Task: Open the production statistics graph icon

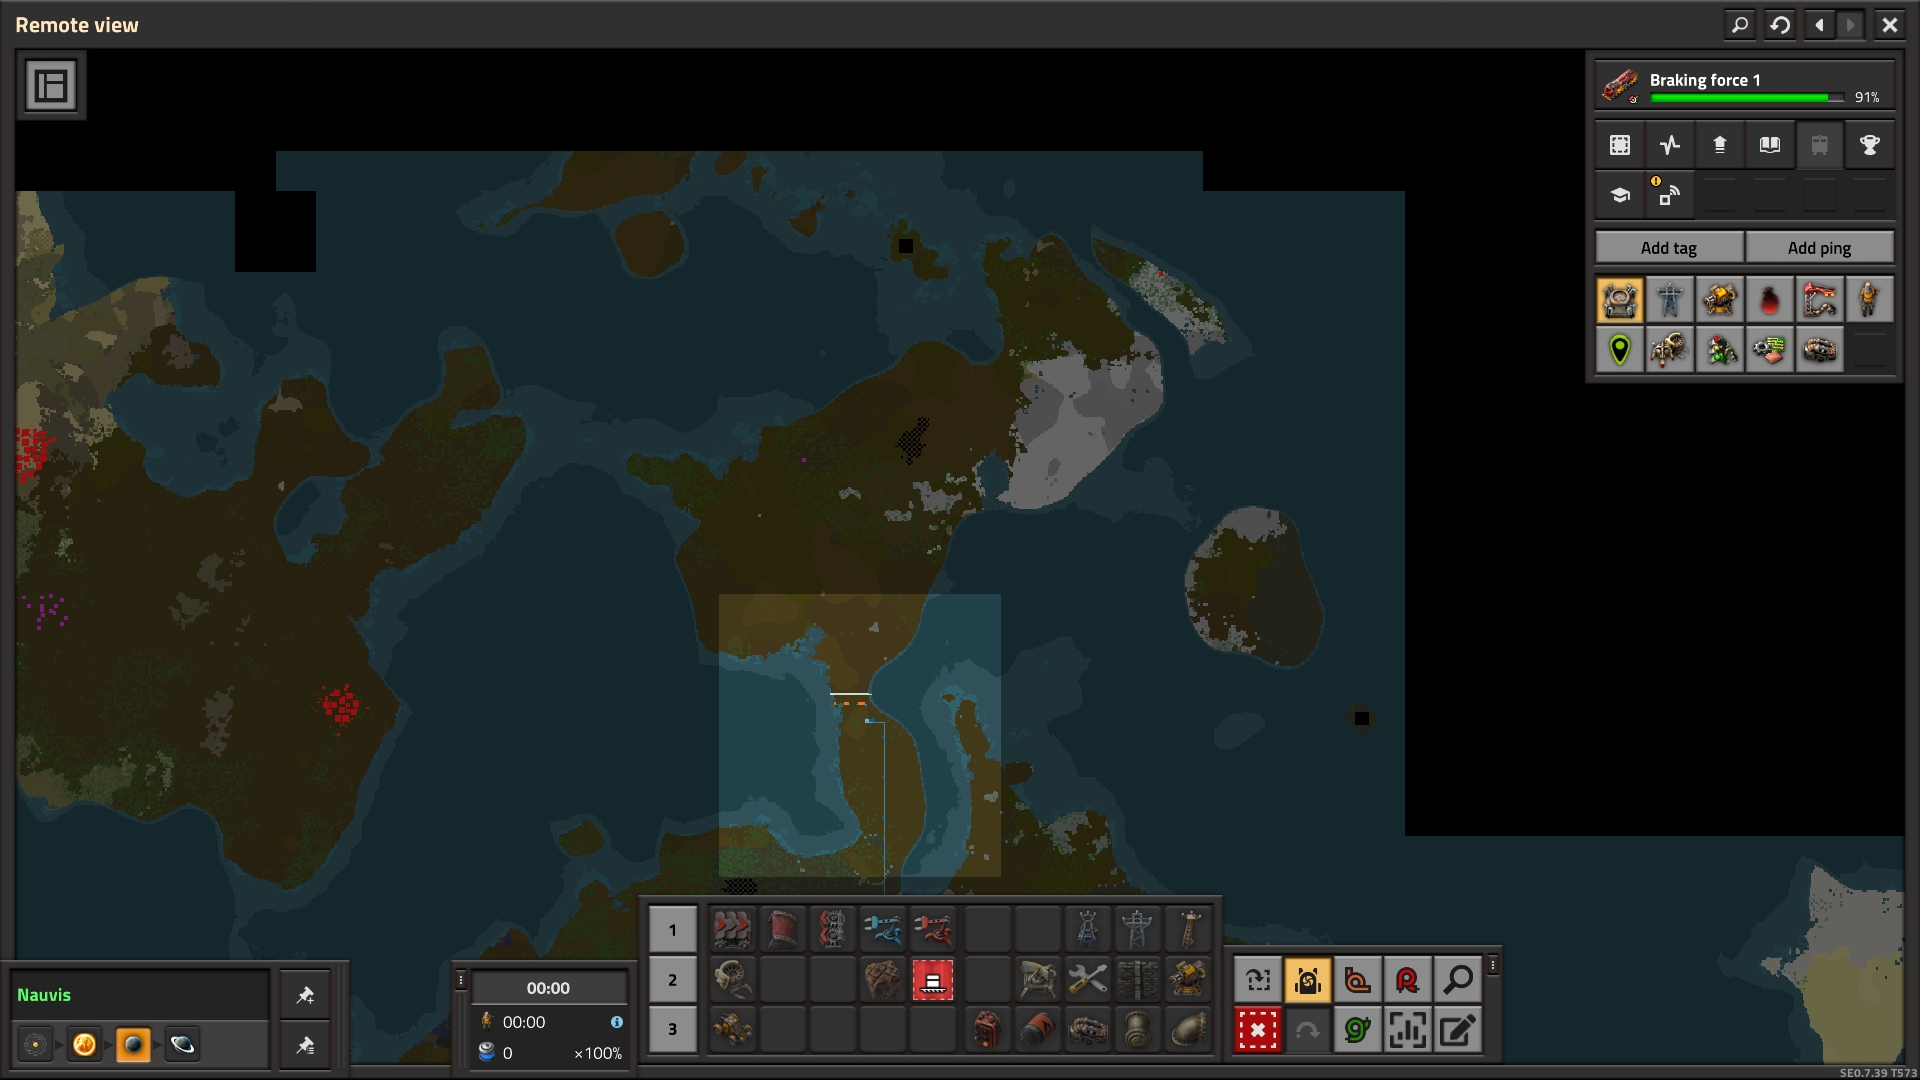Action: [x=1669, y=145]
